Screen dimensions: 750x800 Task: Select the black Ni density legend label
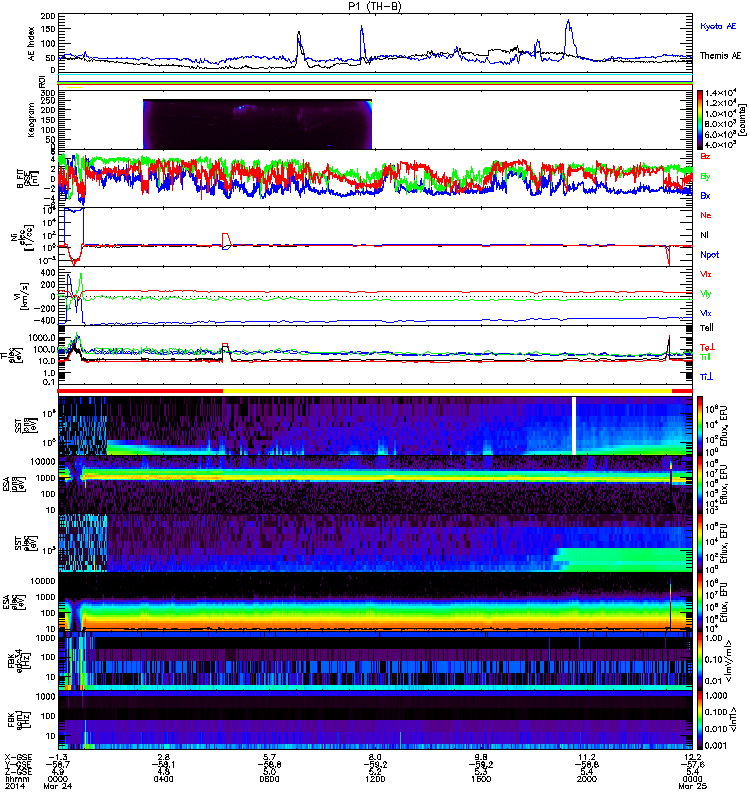coord(704,235)
